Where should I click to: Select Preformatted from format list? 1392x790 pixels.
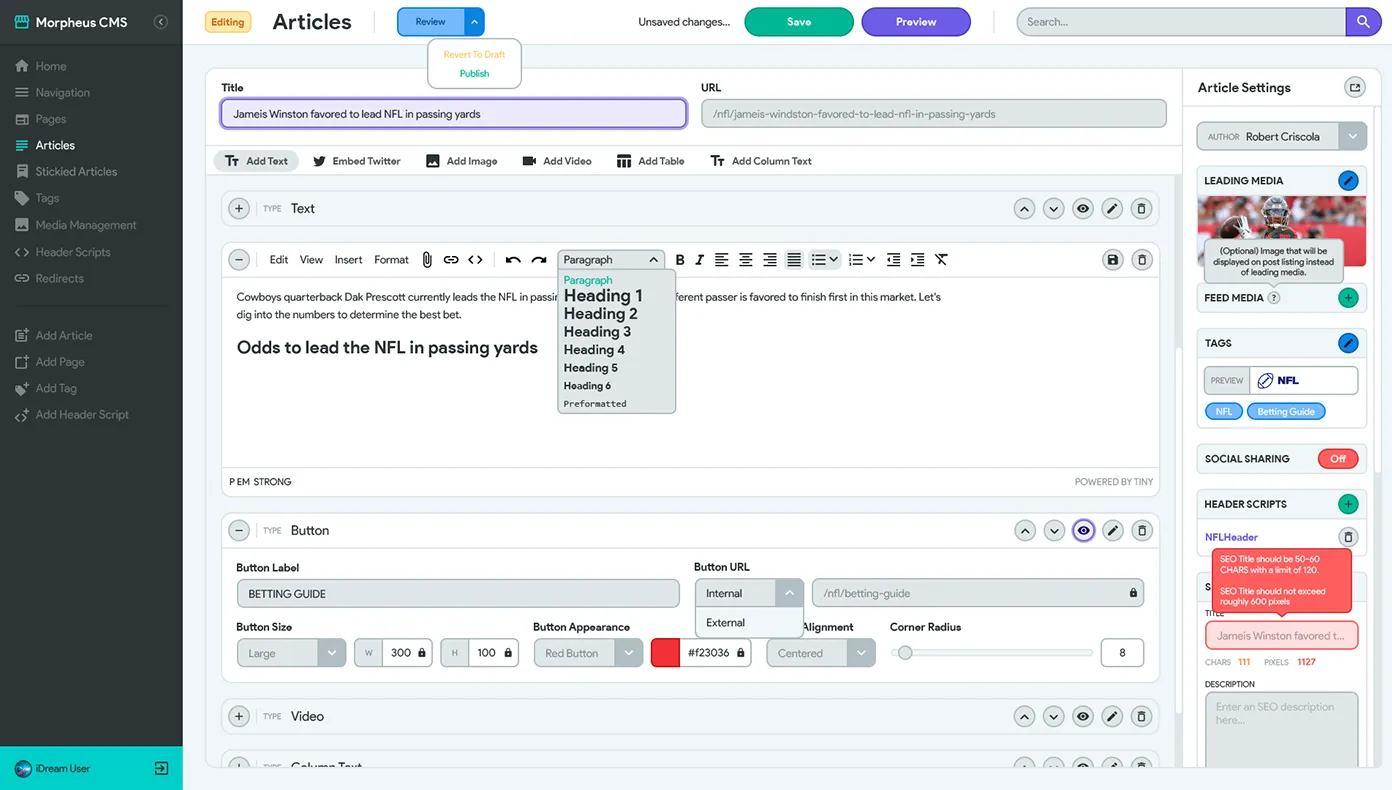[x=595, y=404]
